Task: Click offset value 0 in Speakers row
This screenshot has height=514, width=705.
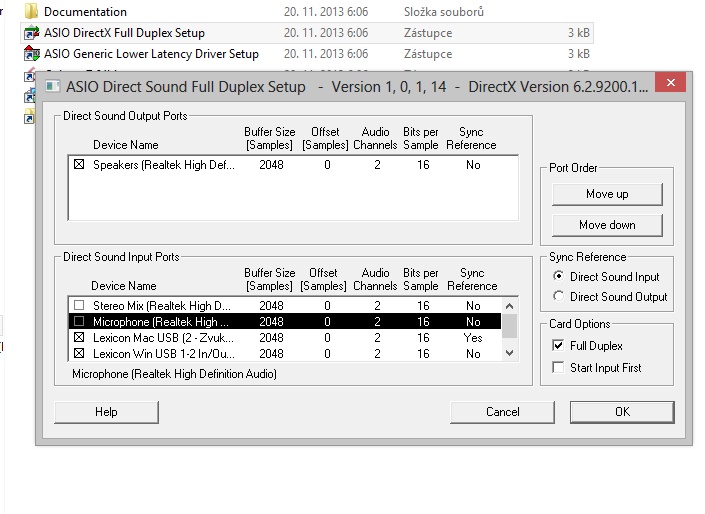Action: pyautogui.click(x=327, y=165)
